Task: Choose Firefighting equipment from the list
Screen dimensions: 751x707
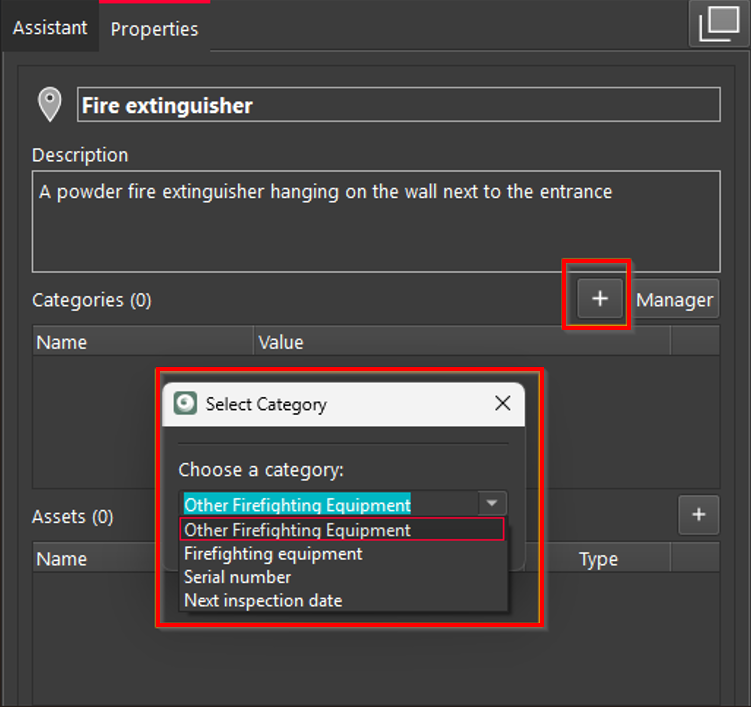Action: click(x=273, y=553)
